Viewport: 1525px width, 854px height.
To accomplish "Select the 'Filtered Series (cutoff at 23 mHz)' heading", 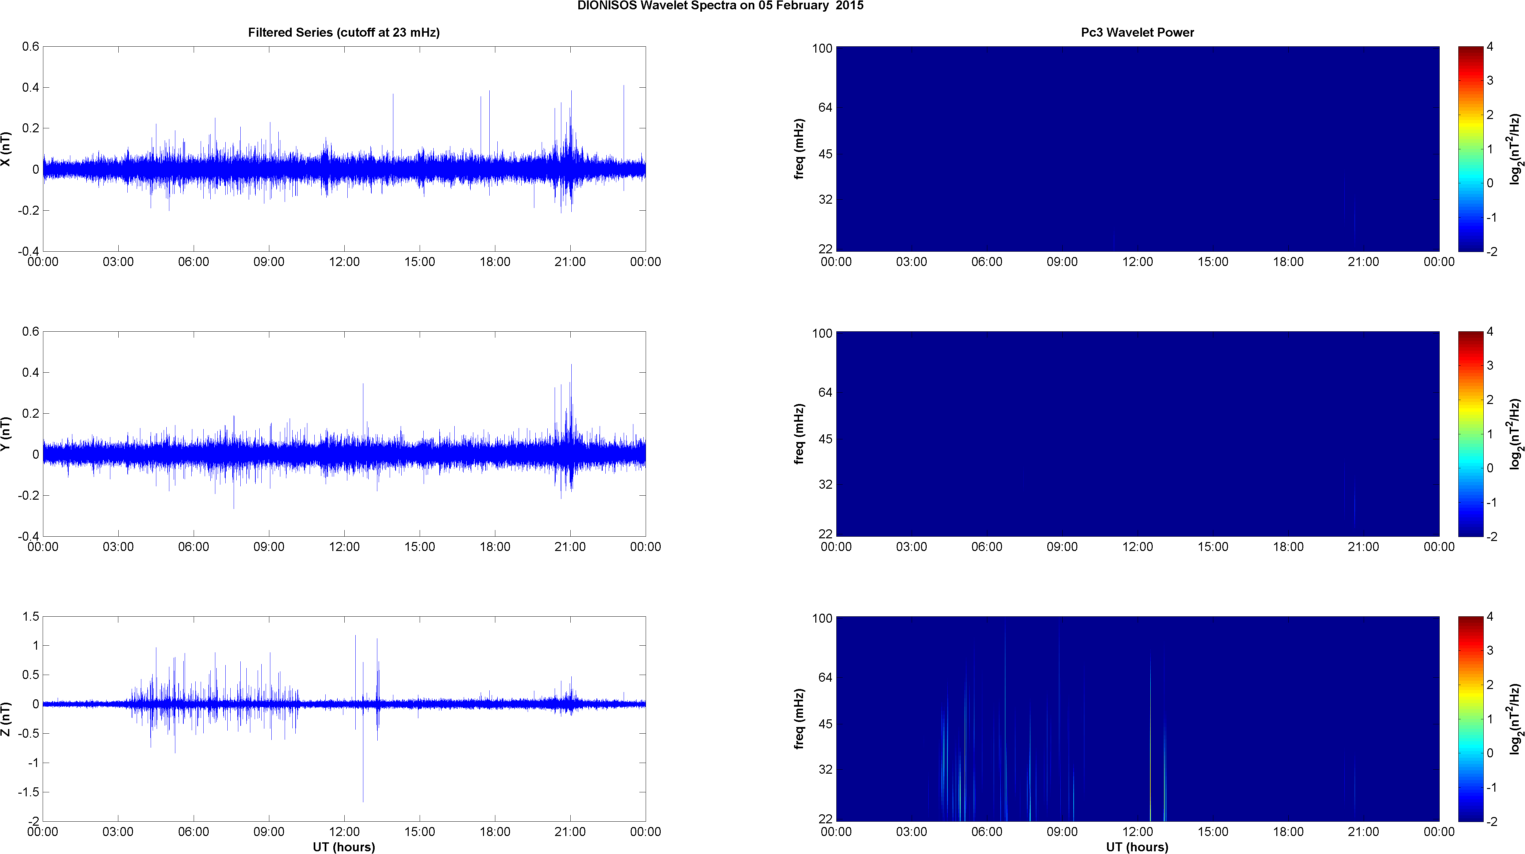I will [344, 32].
